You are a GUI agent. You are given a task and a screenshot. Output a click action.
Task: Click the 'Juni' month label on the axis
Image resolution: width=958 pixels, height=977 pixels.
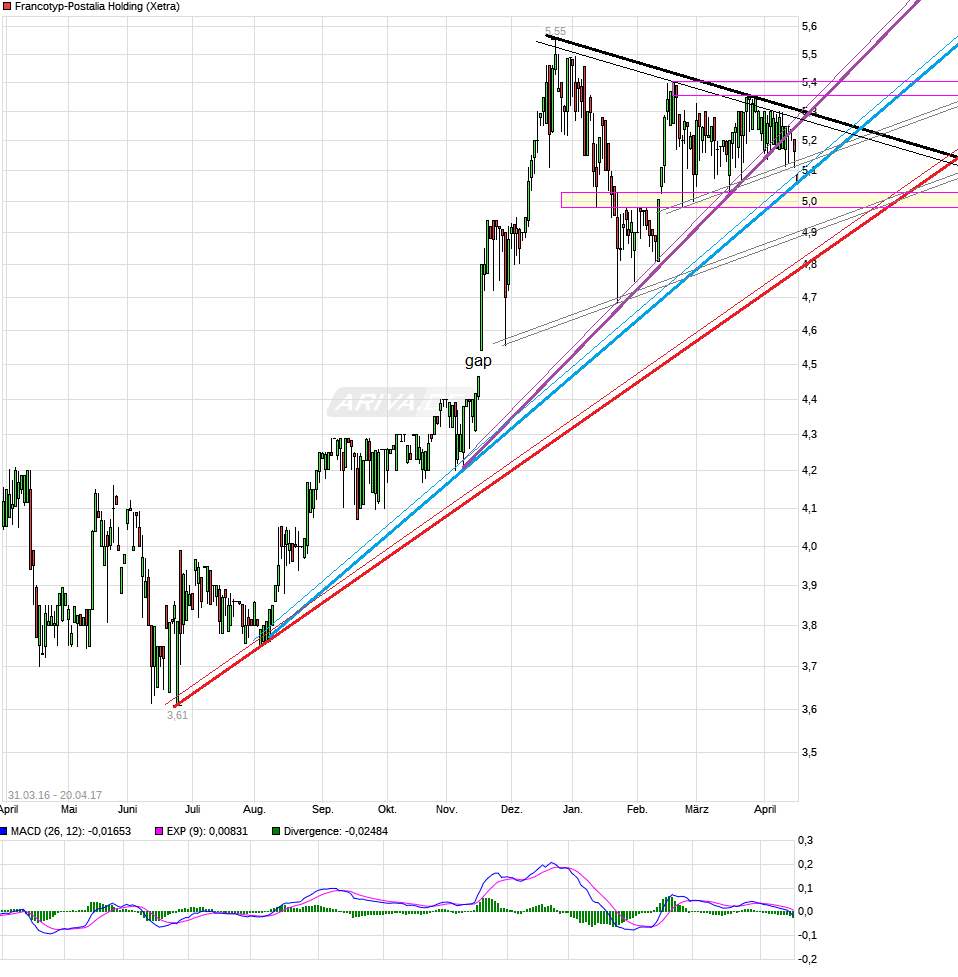pos(127,809)
